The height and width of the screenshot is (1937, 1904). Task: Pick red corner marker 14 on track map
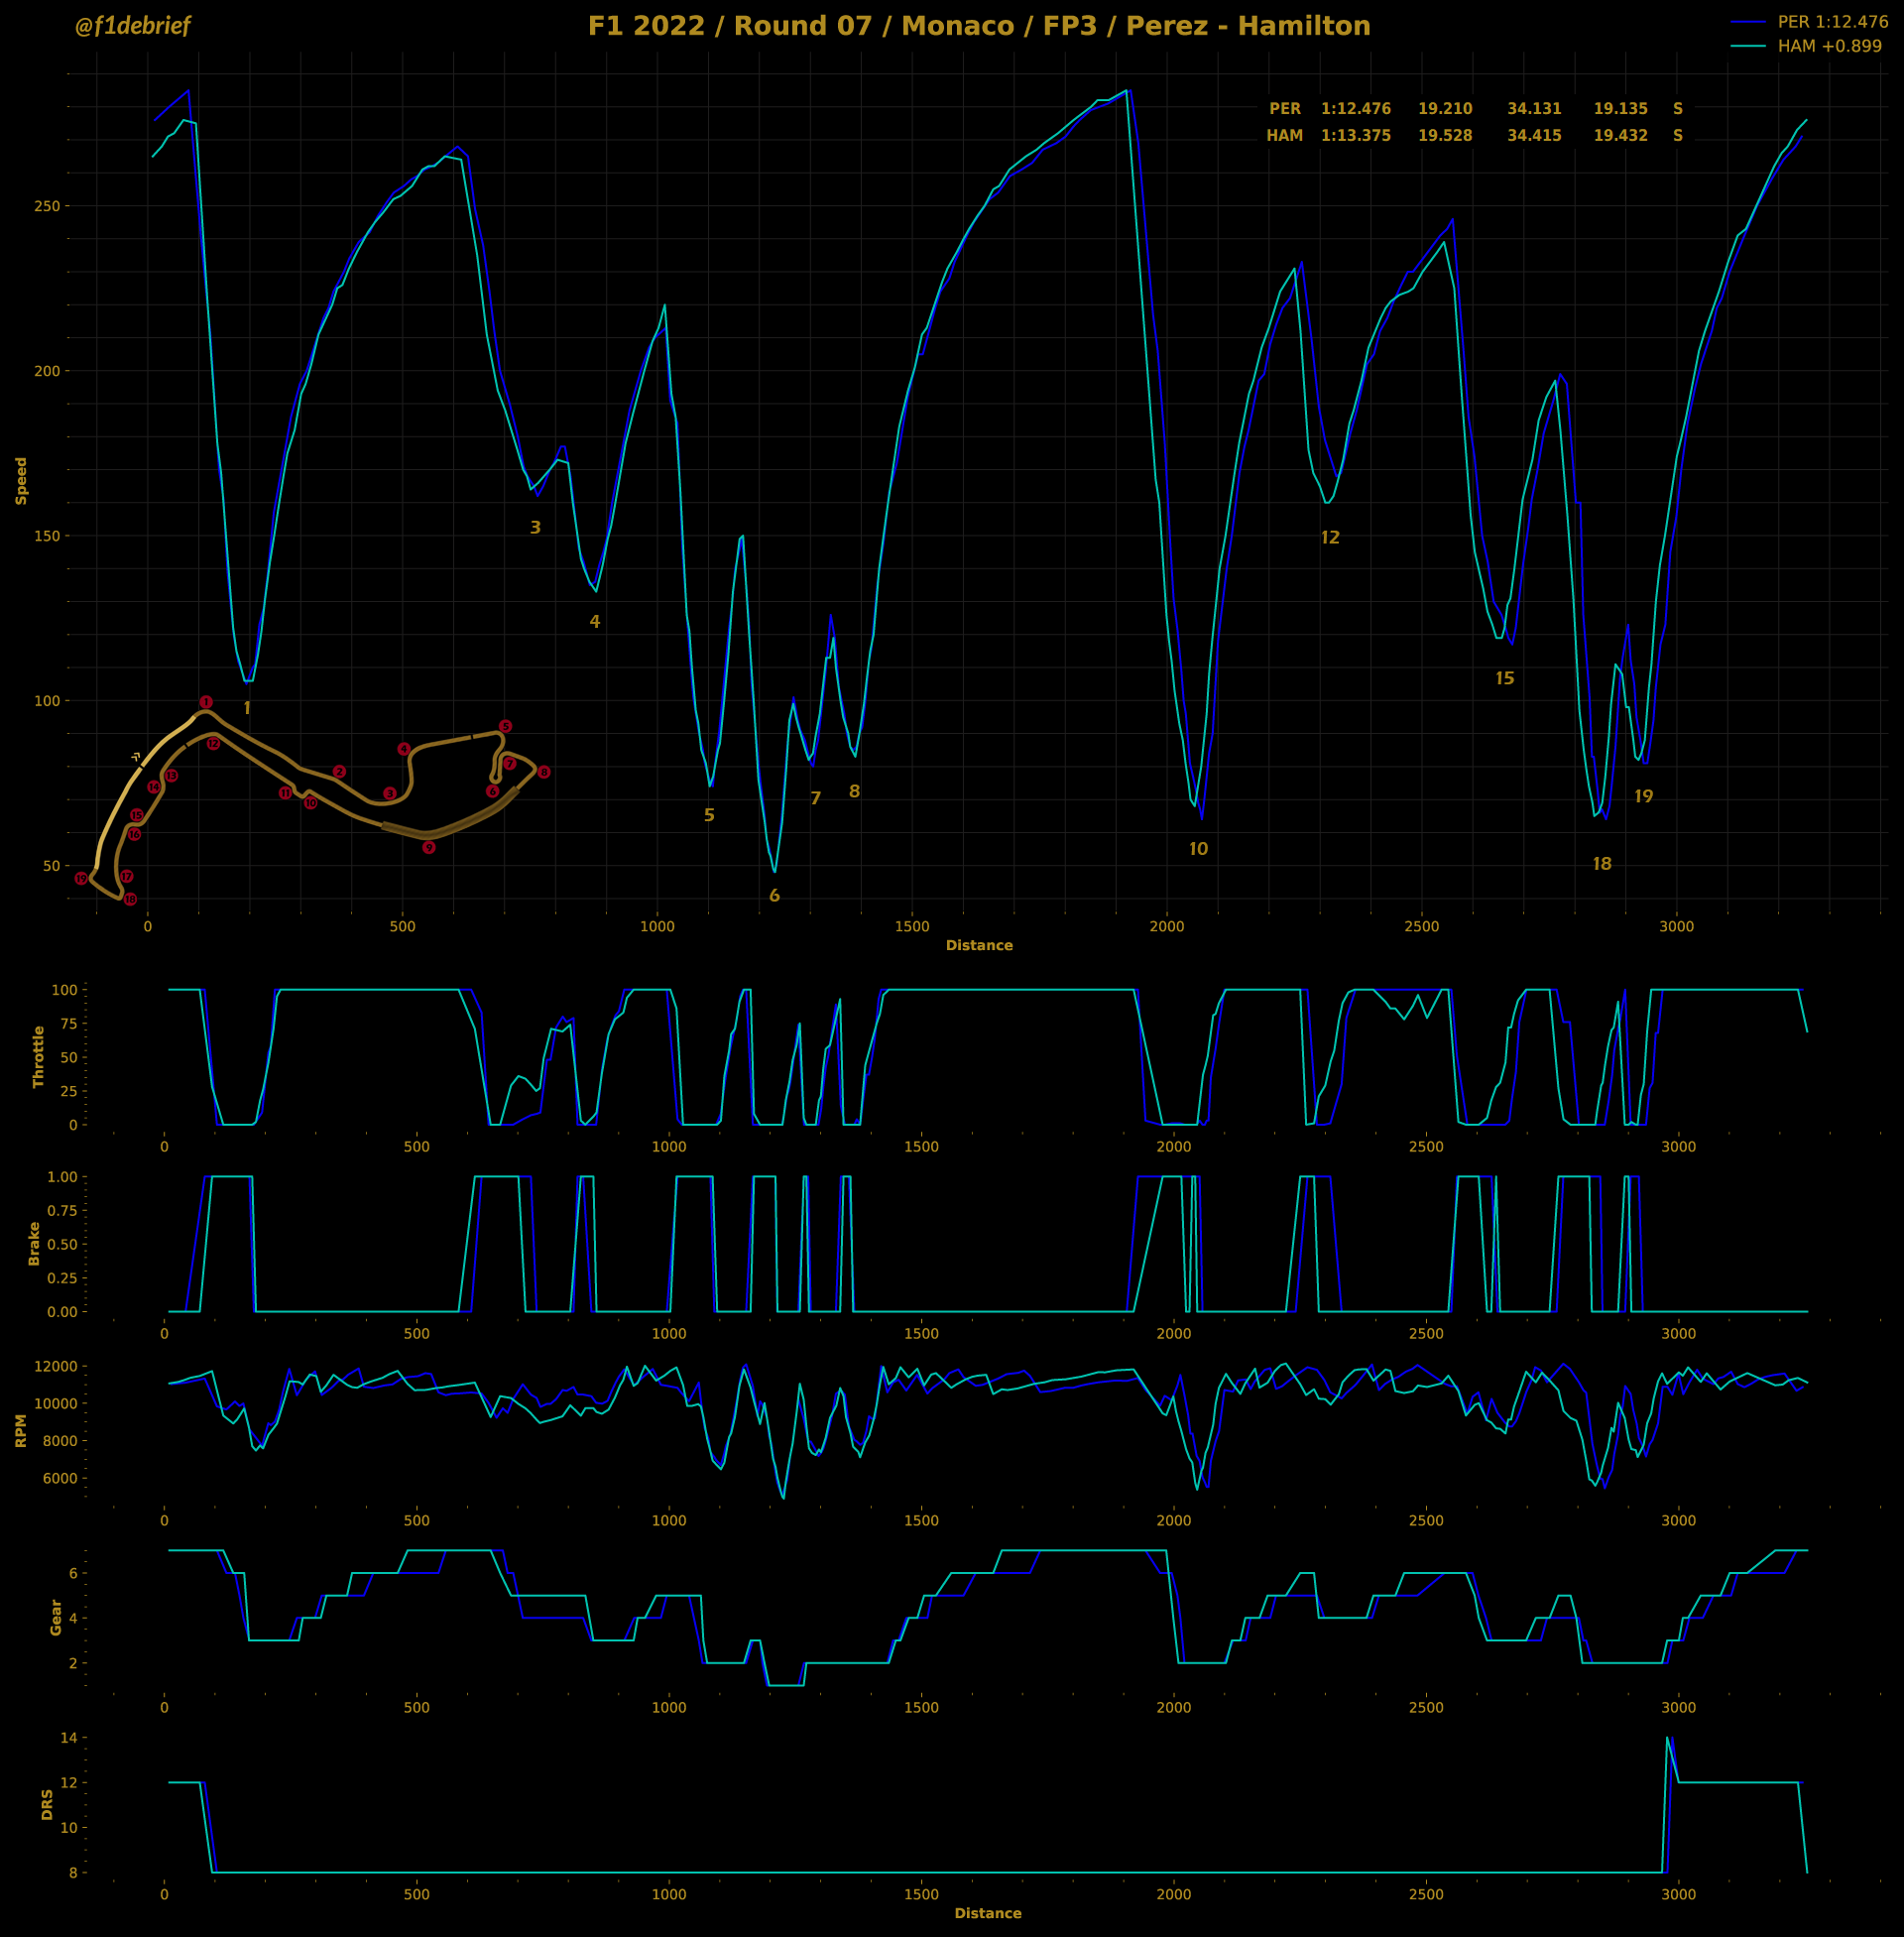pyautogui.click(x=154, y=787)
